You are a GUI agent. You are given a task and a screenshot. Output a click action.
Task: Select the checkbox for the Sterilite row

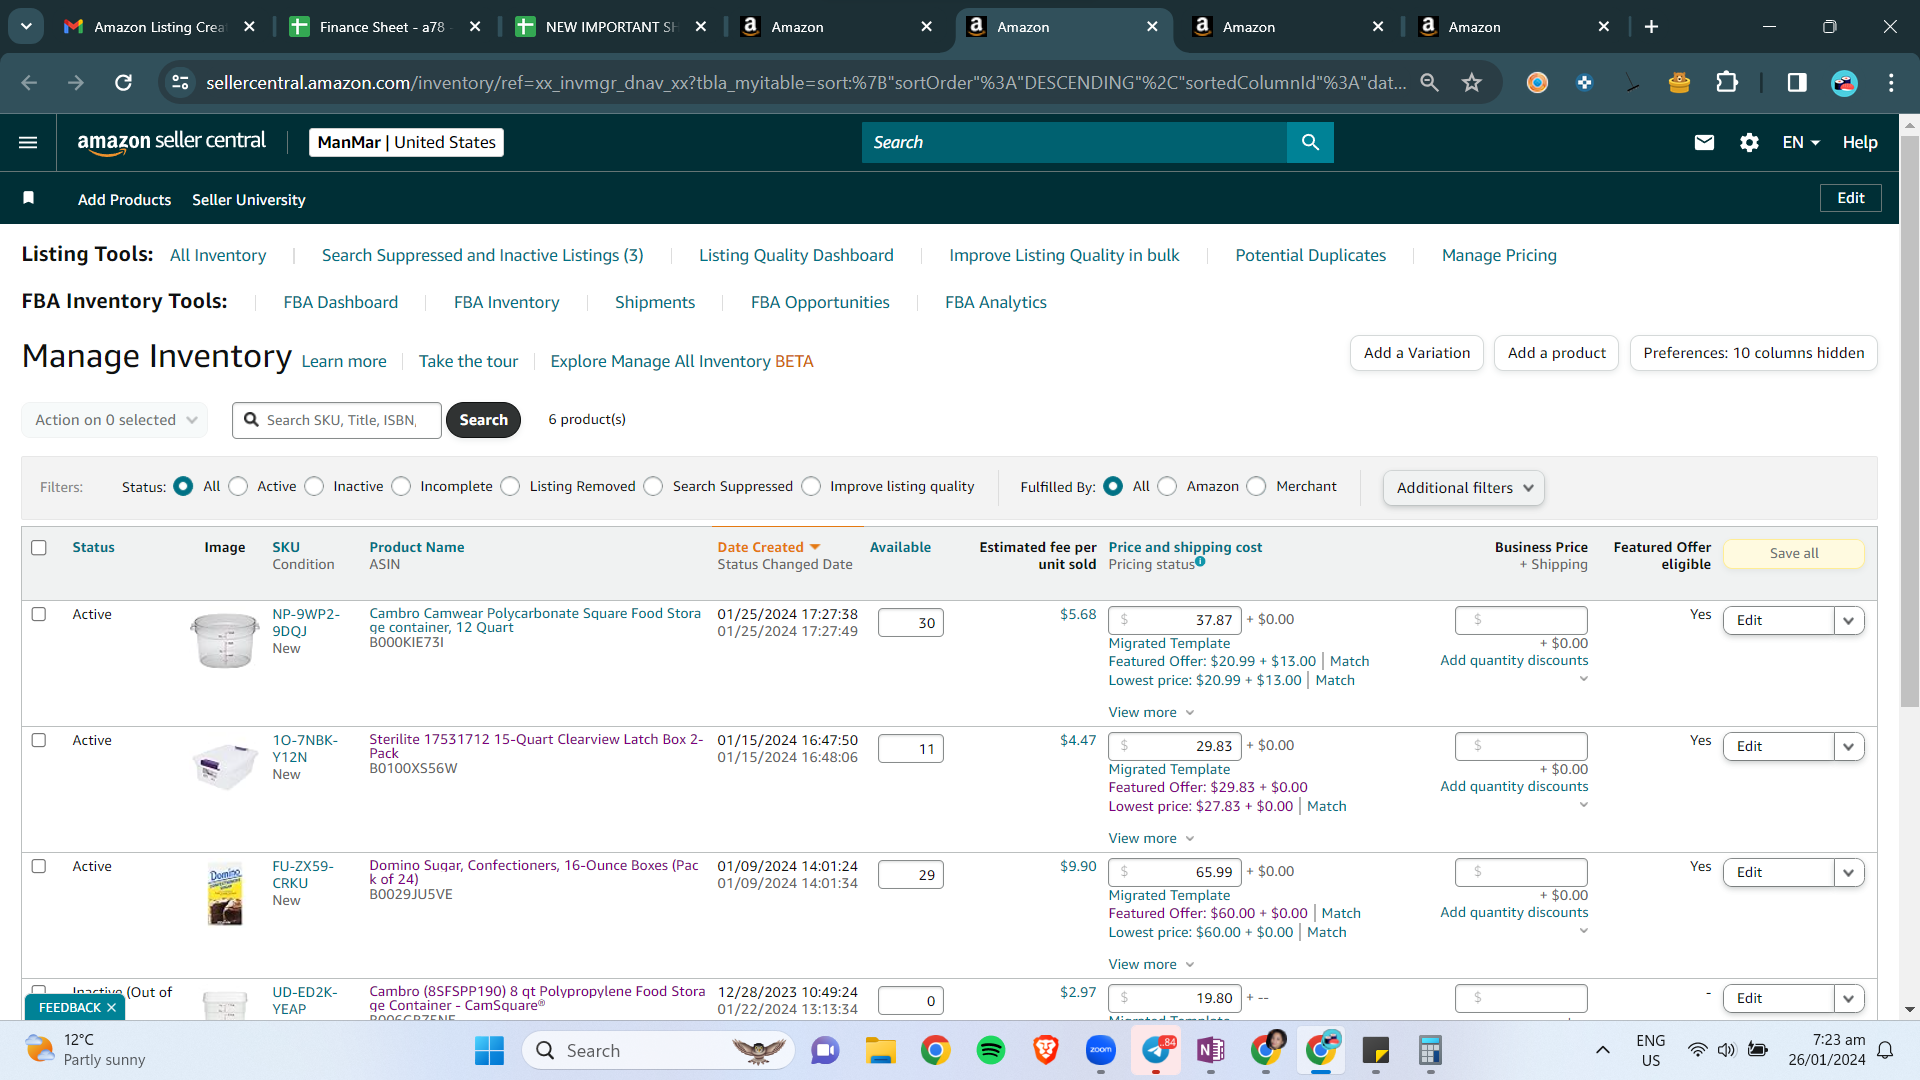pyautogui.click(x=39, y=740)
